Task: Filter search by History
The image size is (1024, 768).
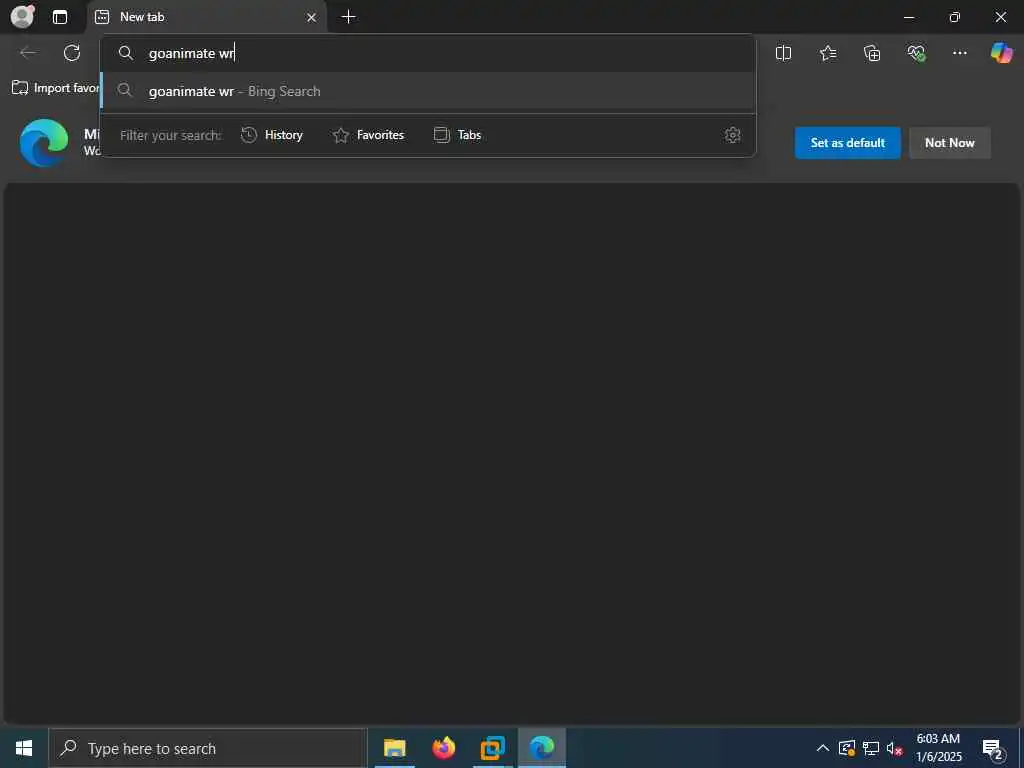Action: coord(272,135)
